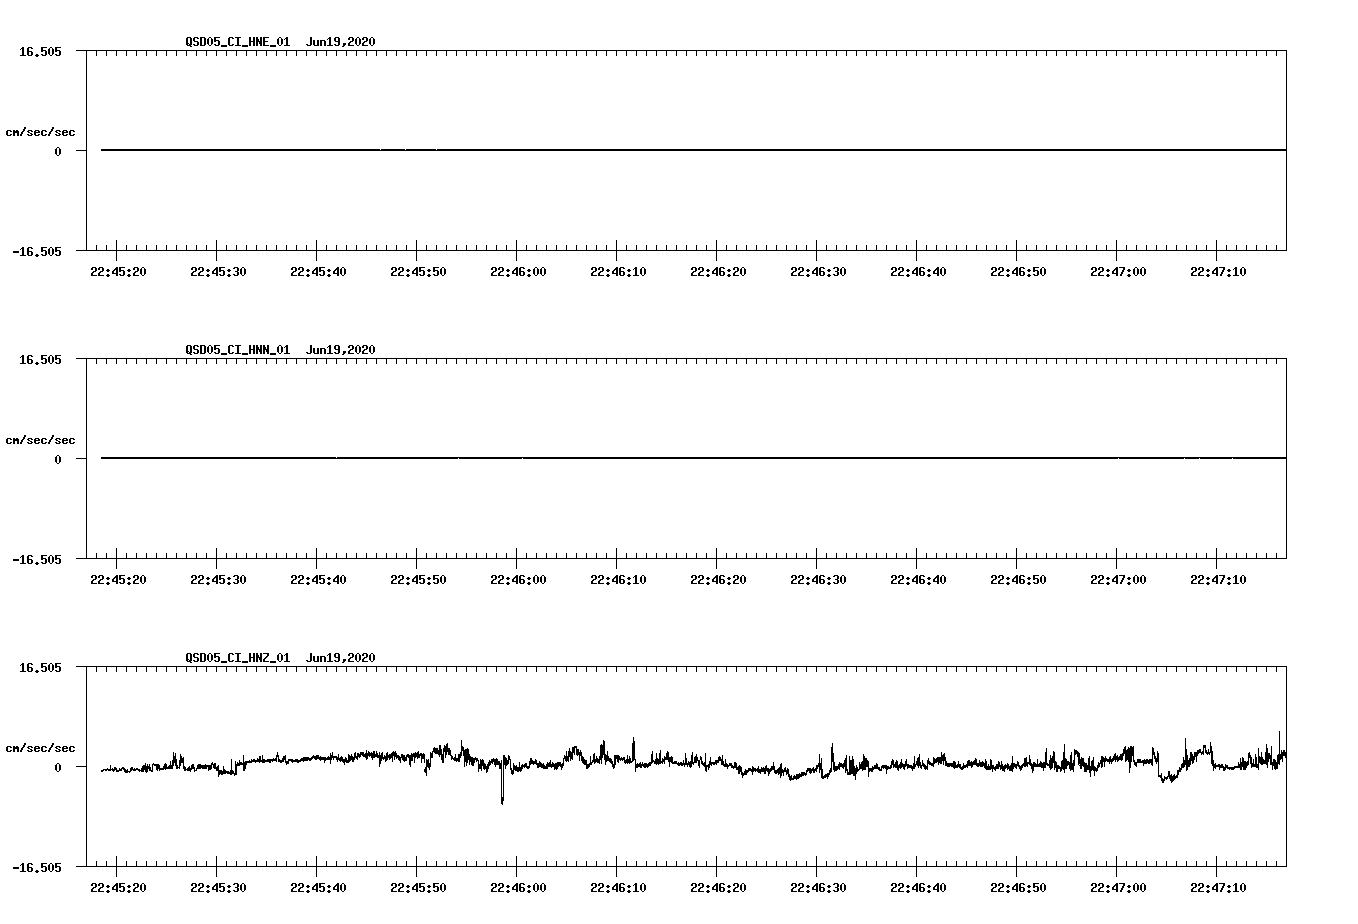
Task: Pick the 22:45:20 time under HNZ chart
Action: click(118, 888)
